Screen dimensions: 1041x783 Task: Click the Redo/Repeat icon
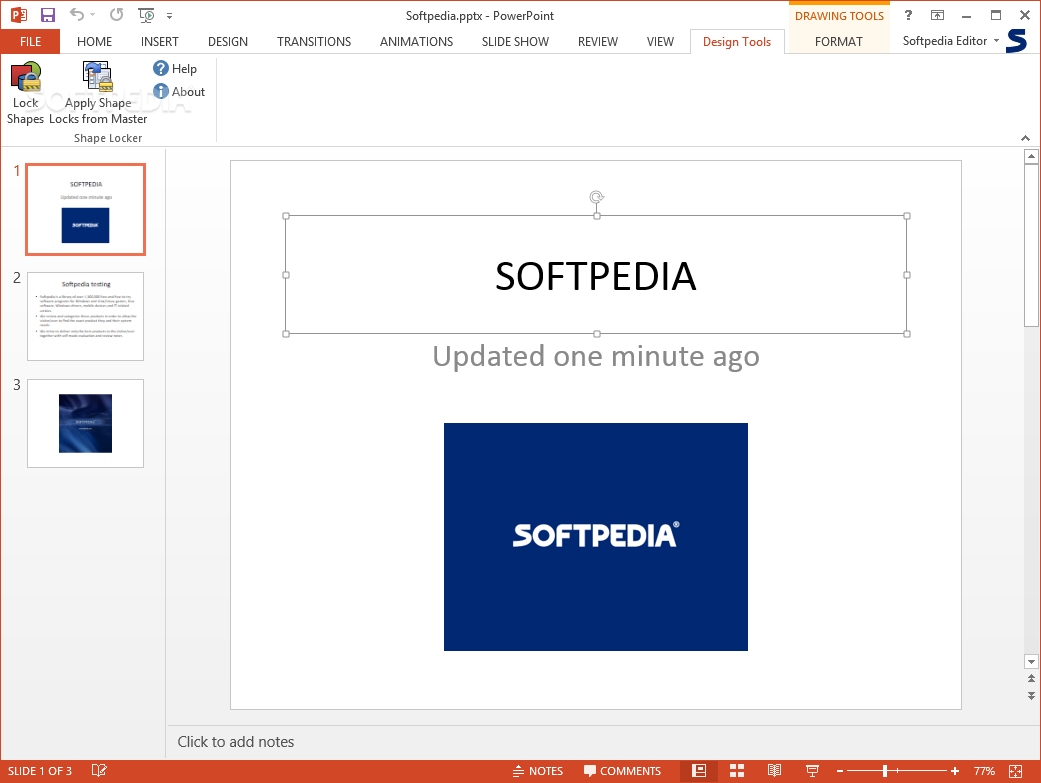point(116,15)
